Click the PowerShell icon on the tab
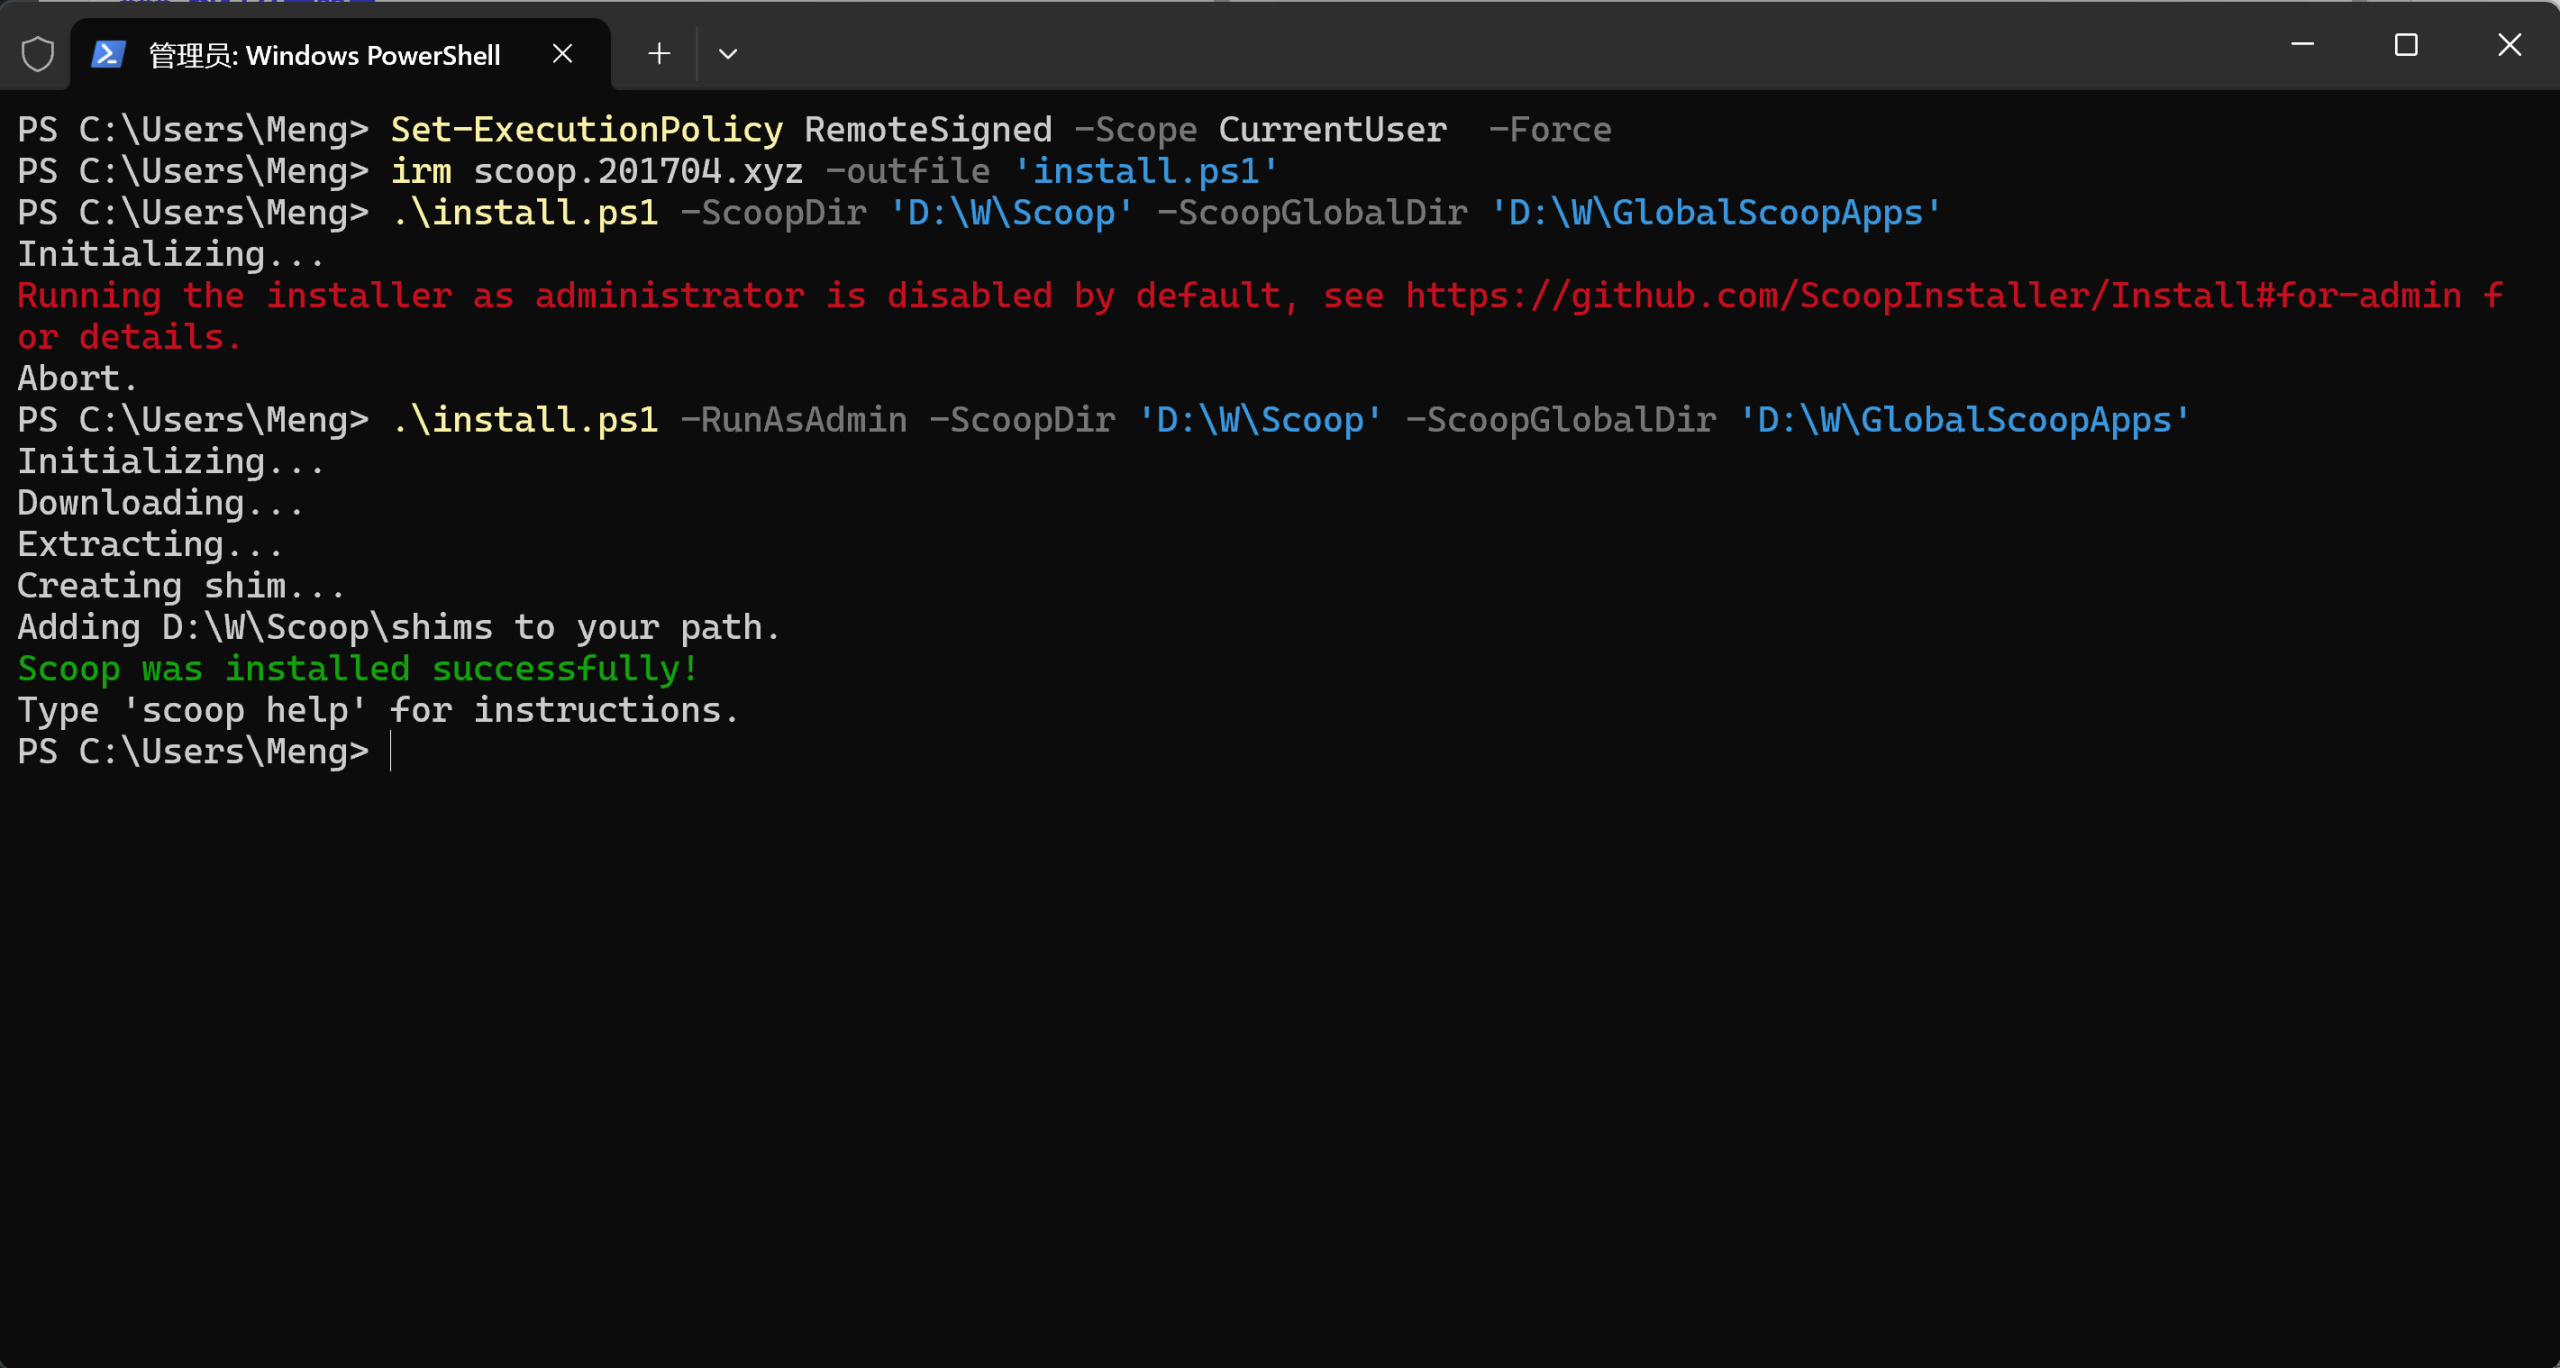Image resolution: width=2560 pixels, height=1368 pixels. pos(107,52)
